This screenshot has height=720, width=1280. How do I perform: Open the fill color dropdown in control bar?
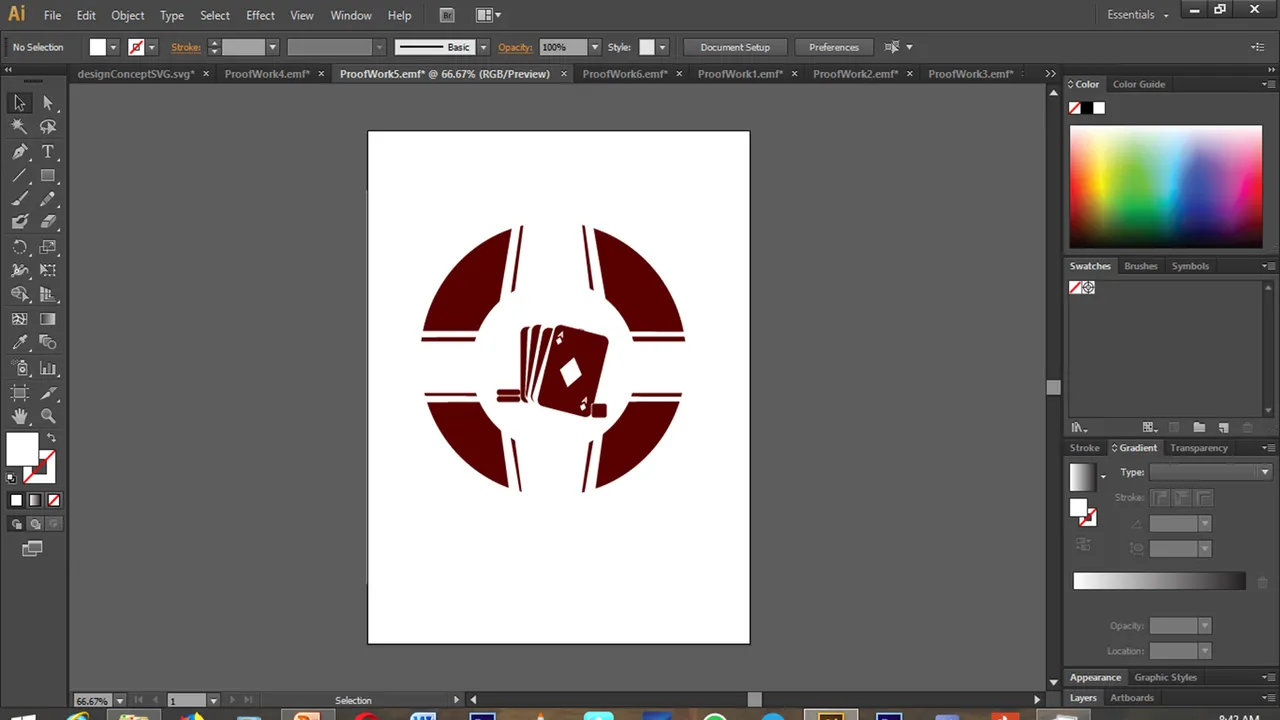[113, 47]
